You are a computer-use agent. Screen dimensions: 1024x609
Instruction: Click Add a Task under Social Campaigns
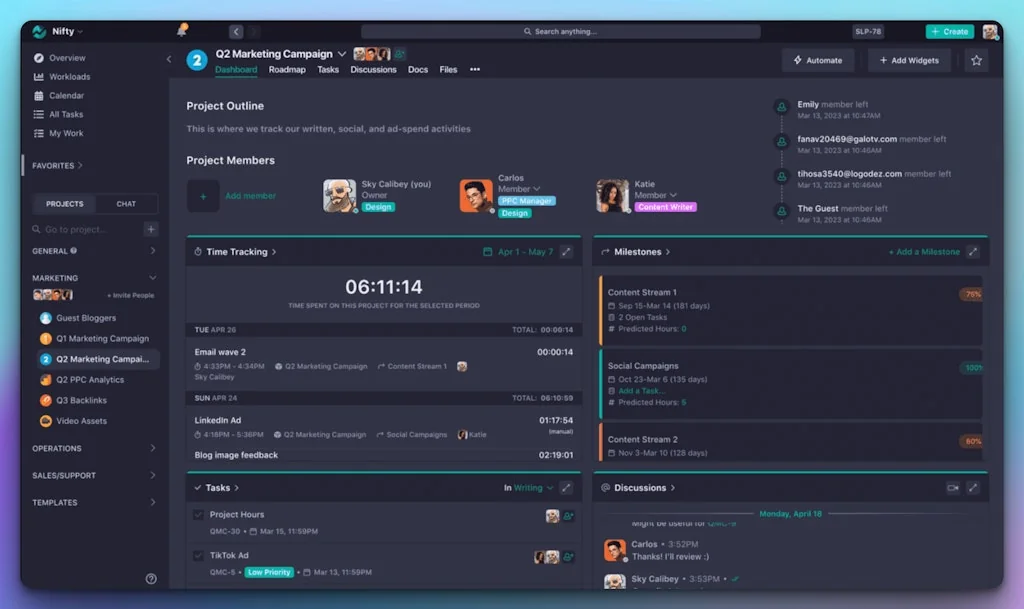(x=642, y=391)
